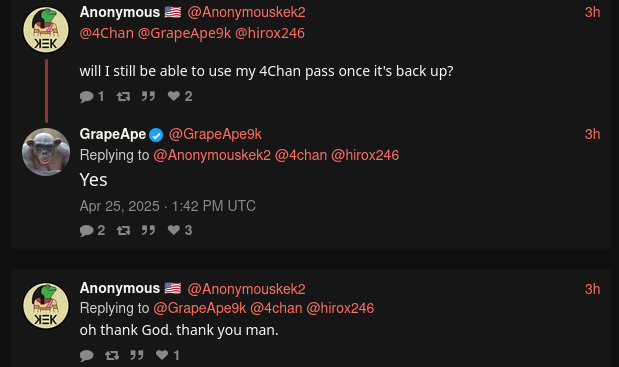Like GrapeApe's Yes reply
The height and width of the screenshot is (367, 619).
pyautogui.click(x=180, y=230)
